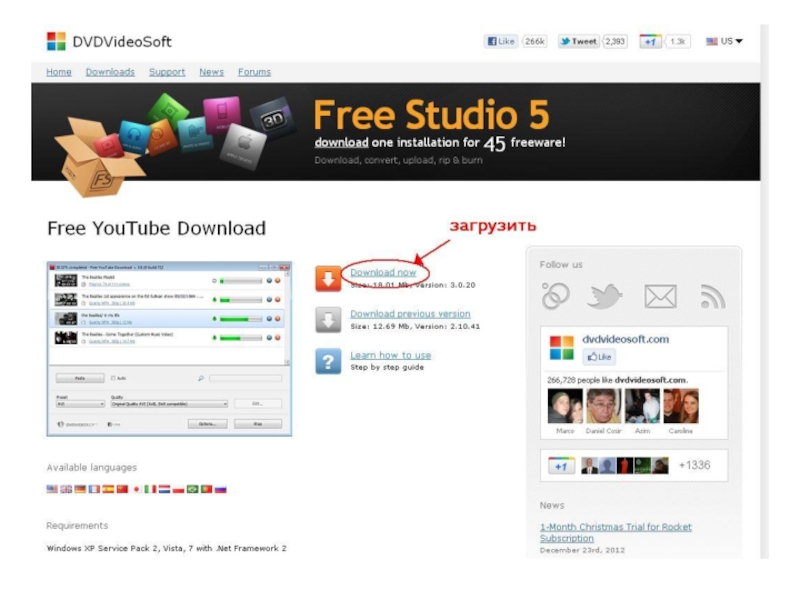
Task: Click the DVDVideoSoft logo
Action: pos(109,41)
